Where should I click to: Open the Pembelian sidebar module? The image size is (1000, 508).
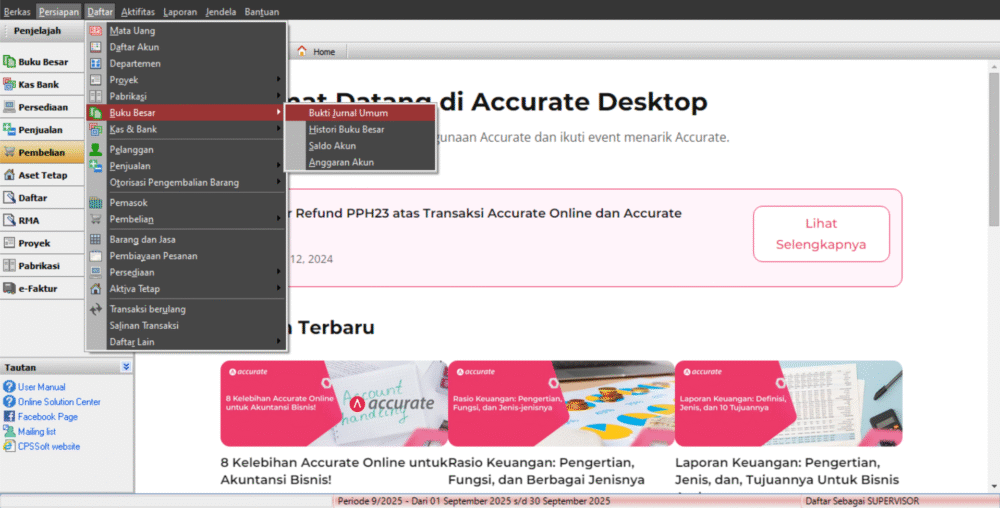tap(42, 152)
